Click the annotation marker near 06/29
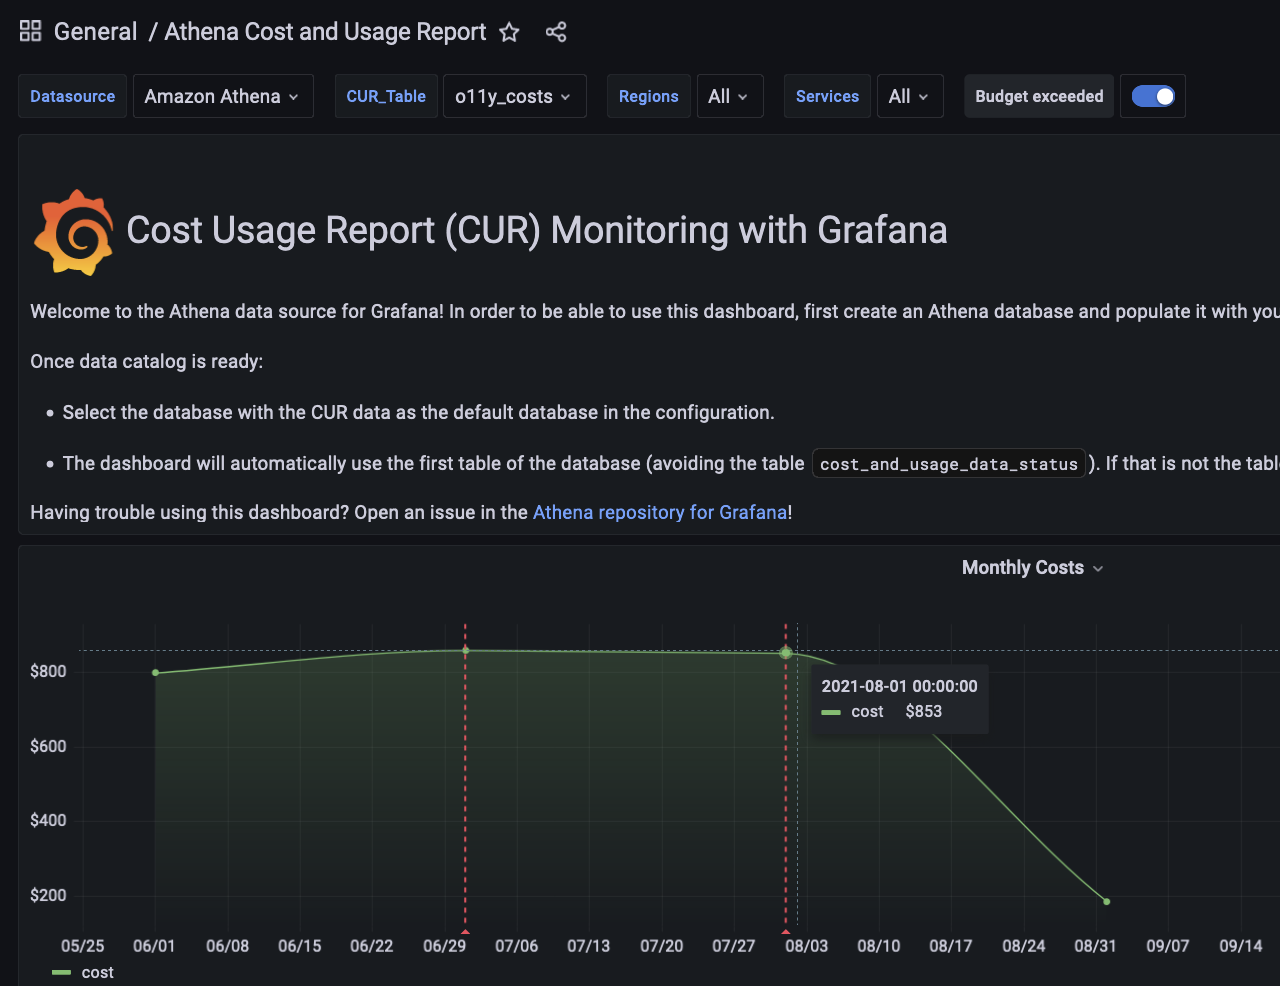The height and width of the screenshot is (986, 1280). pyautogui.click(x=465, y=931)
